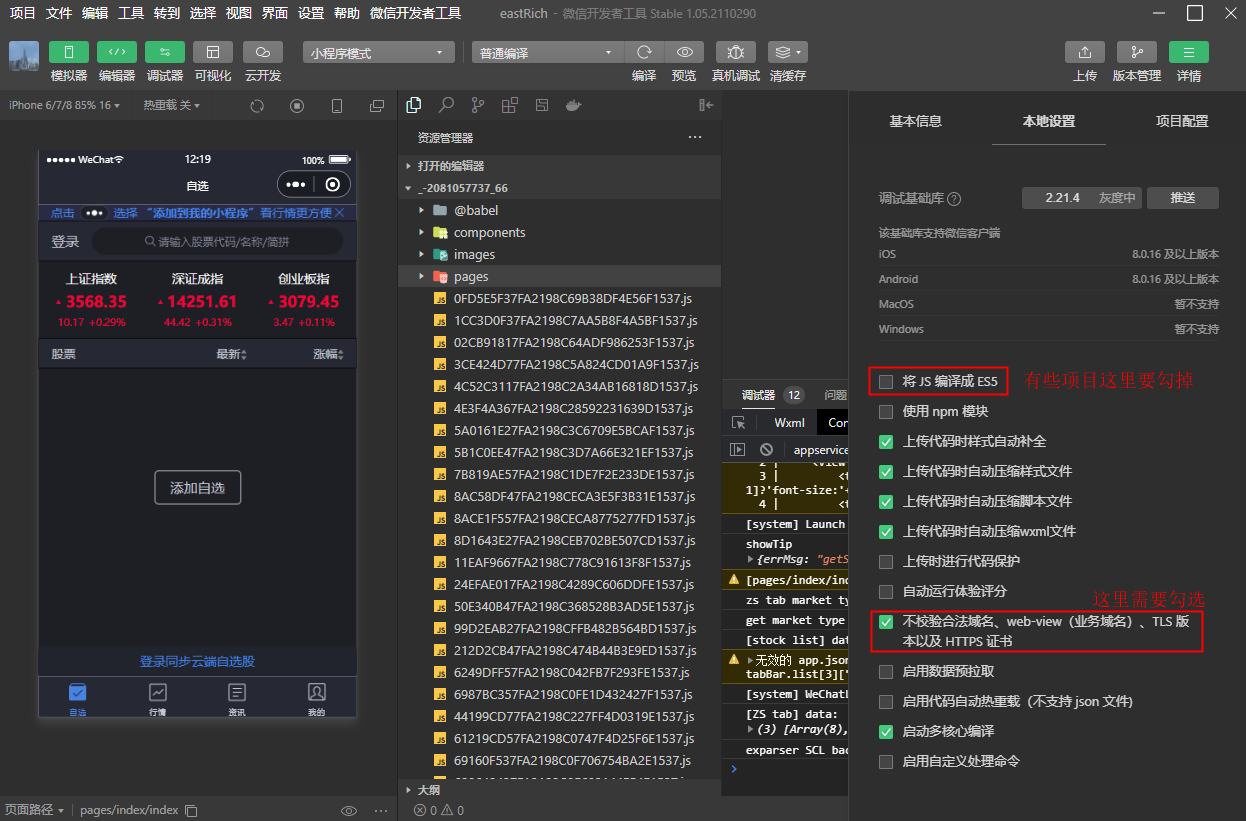Open the 页面路径 dropdown in status bar
Viewport: 1246px width, 821px height.
tap(35, 810)
